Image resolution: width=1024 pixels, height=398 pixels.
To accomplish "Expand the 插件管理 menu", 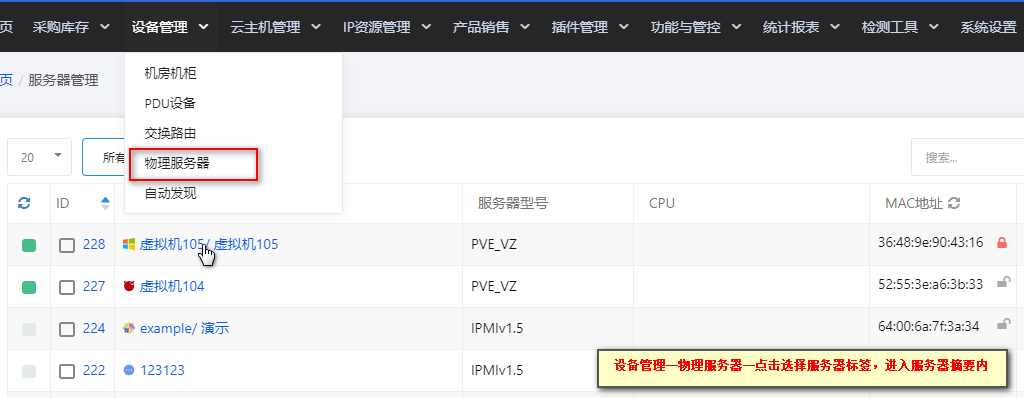I will point(590,27).
